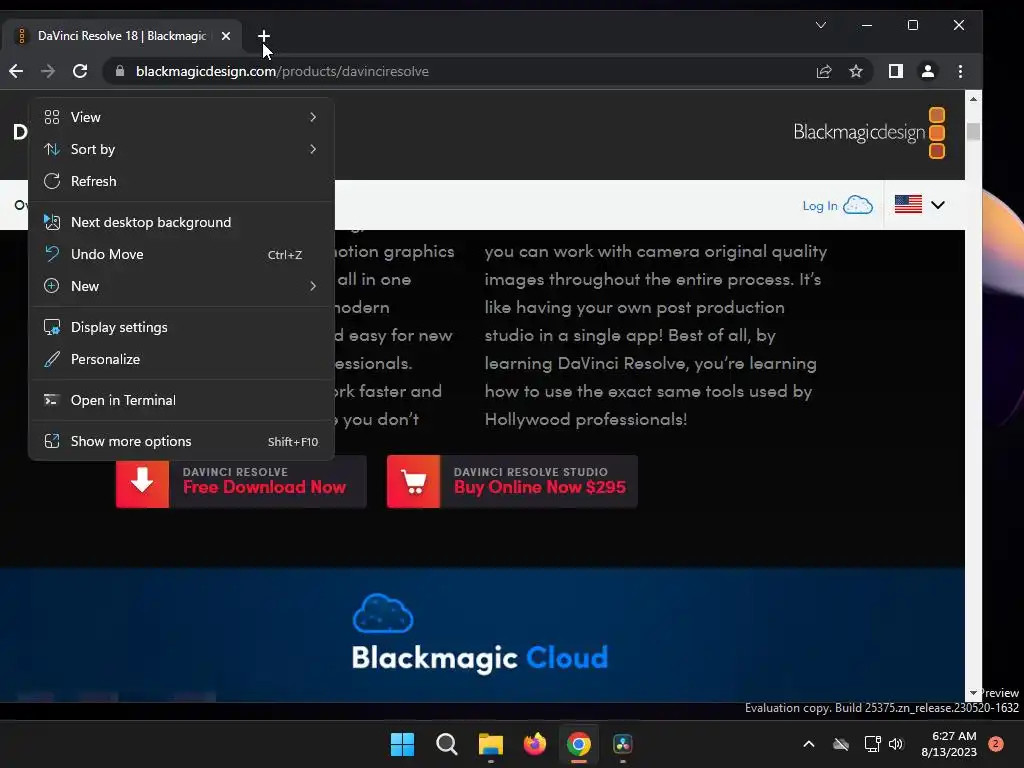Screen dimensions: 1024x768
Task: Select Personalize in context menu
Action: coord(181,359)
